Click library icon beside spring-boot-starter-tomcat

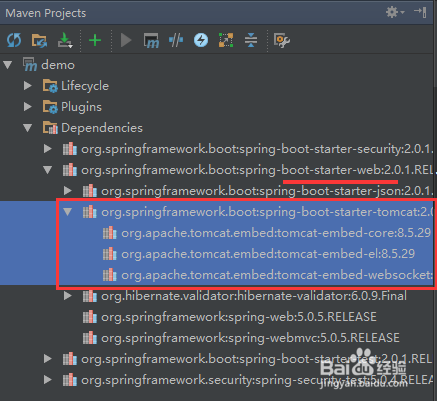(x=90, y=212)
